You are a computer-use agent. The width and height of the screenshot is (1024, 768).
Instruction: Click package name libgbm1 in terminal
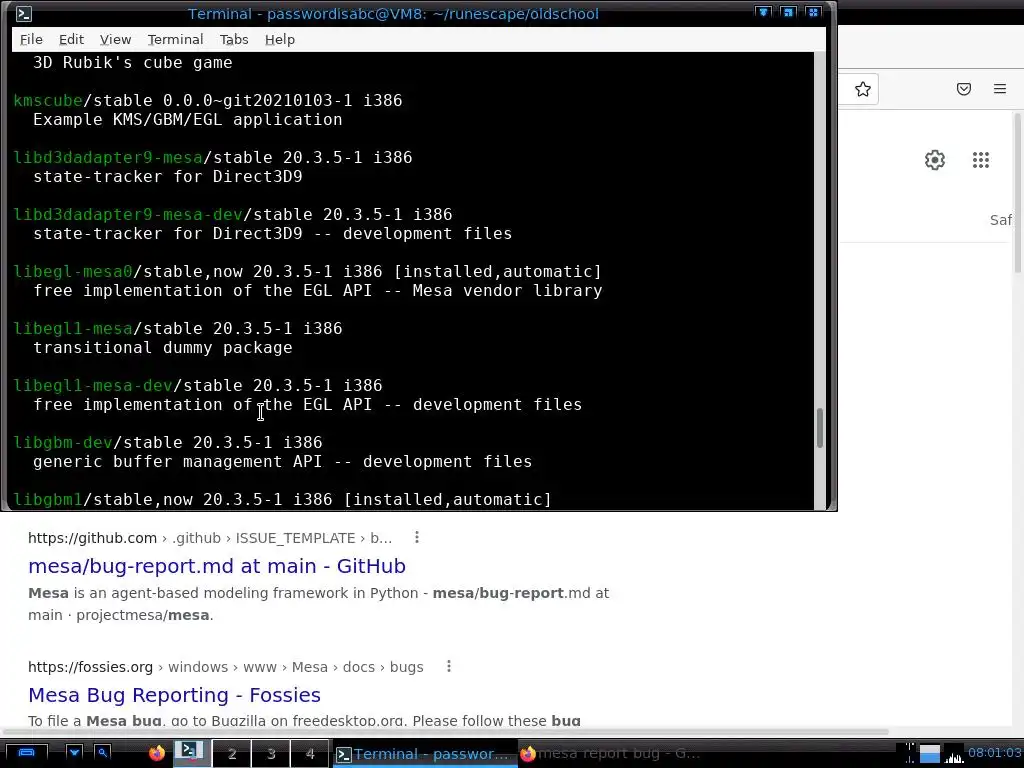48,500
